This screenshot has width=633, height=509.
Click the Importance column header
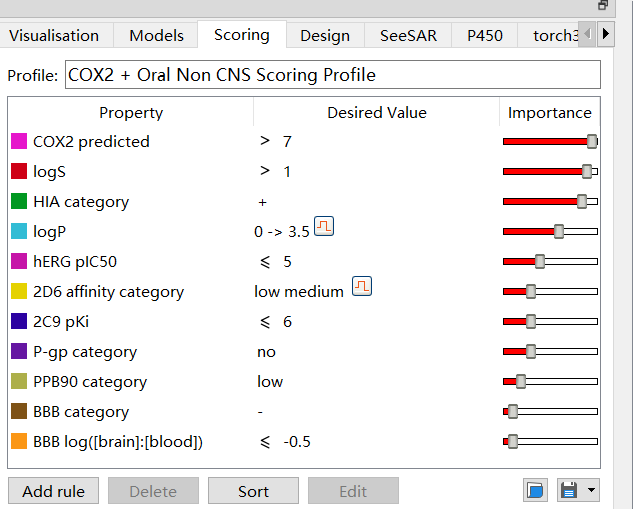[549, 112]
